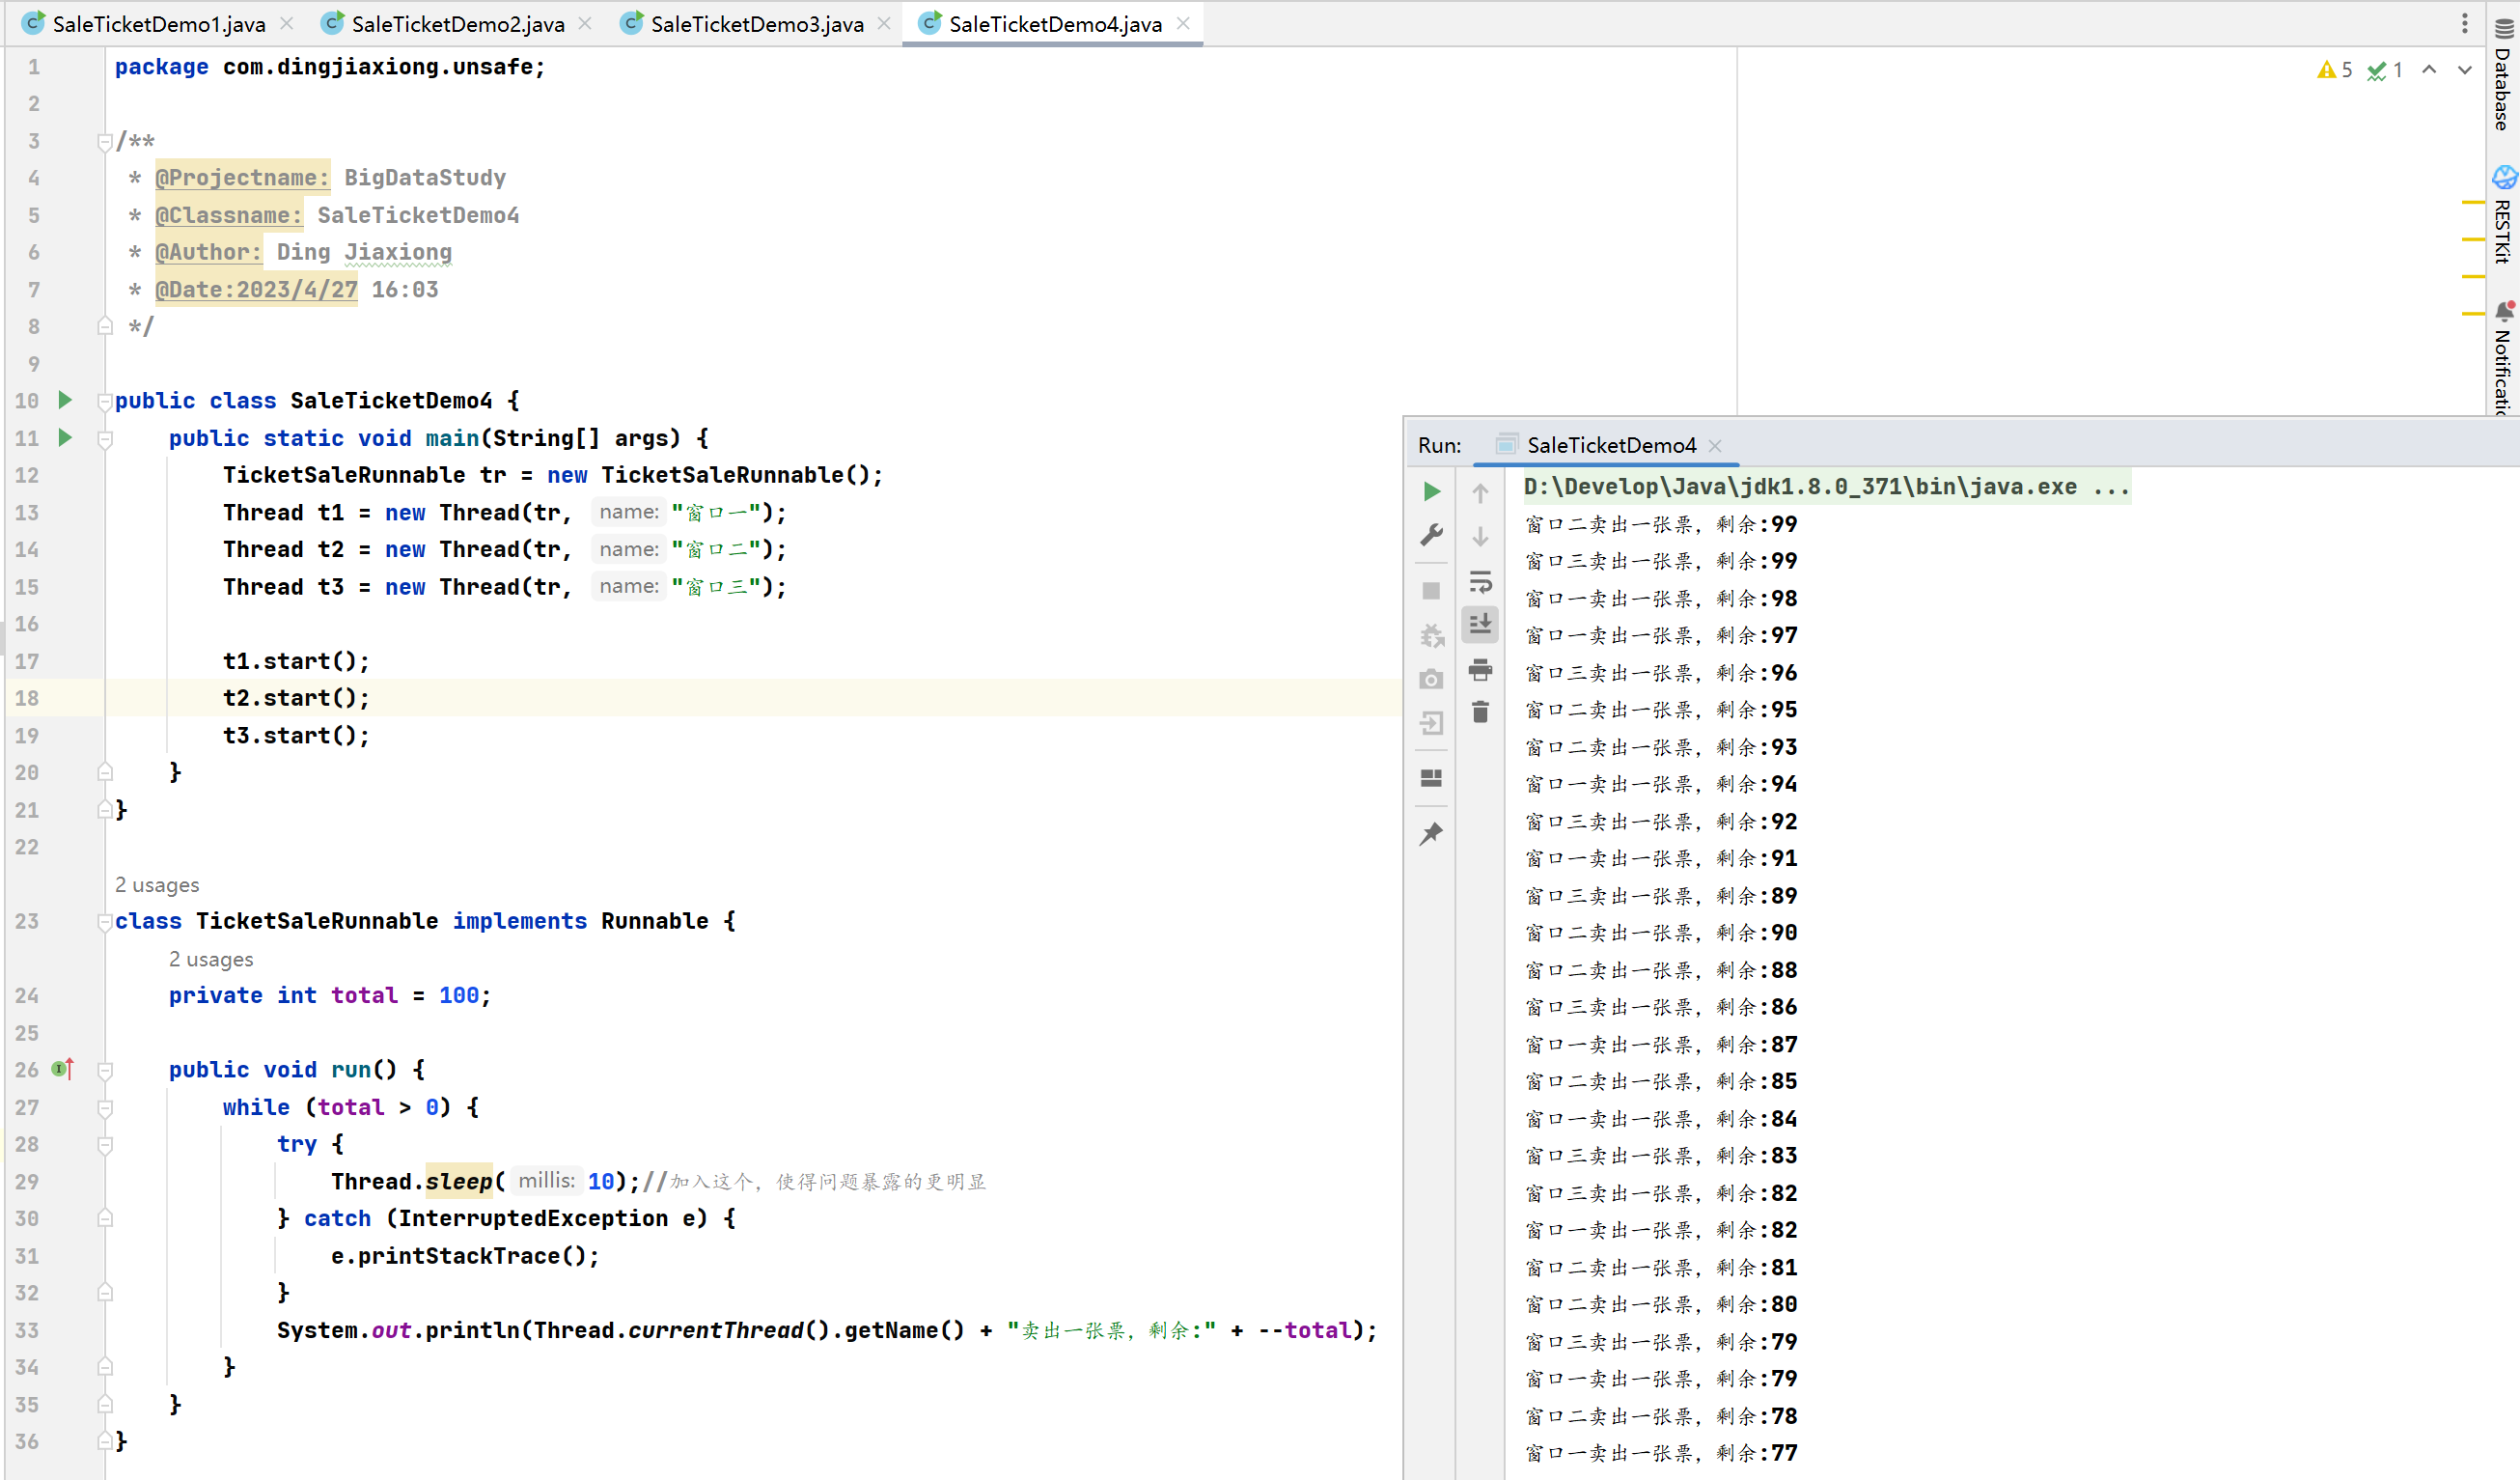Rerun SaleTicketDemo4 from the Run panel
2520x1480 pixels.
coord(1431,491)
